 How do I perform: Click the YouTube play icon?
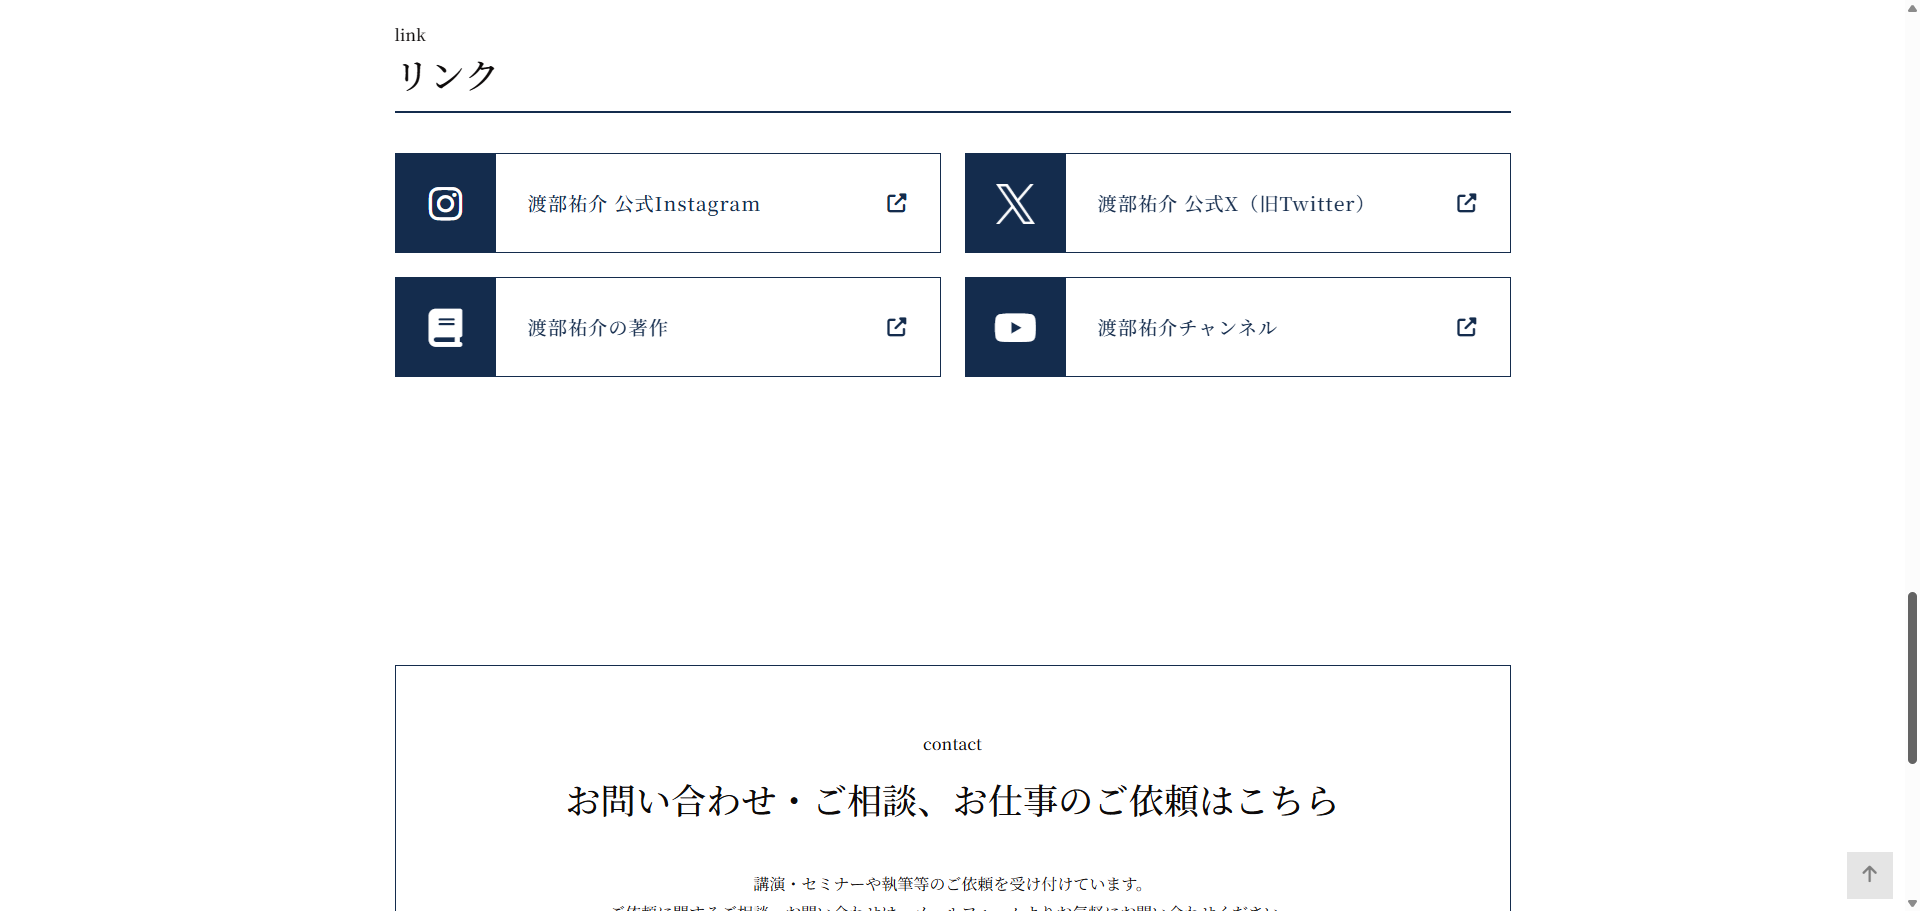pos(1015,327)
